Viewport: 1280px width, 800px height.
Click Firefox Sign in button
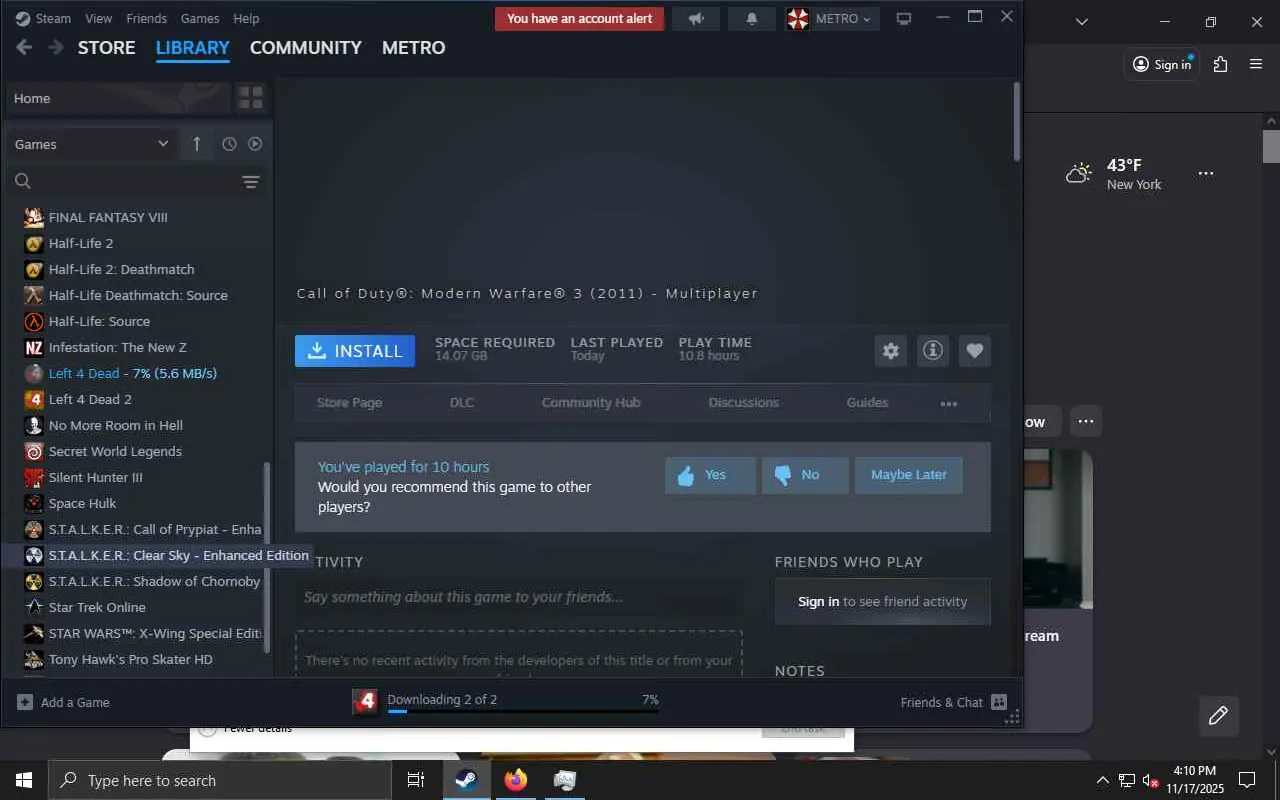pyautogui.click(x=1162, y=64)
